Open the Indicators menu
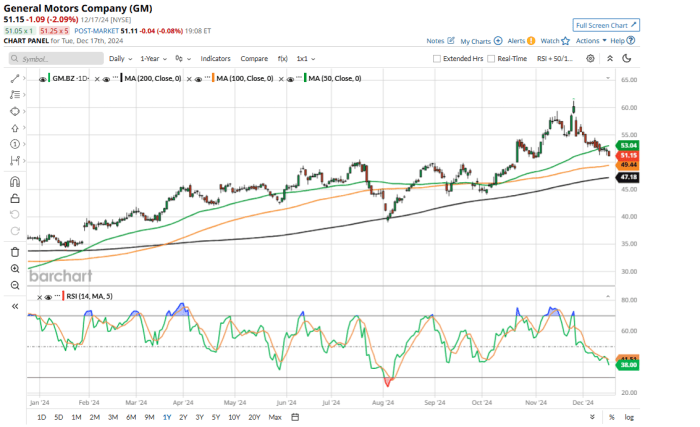 point(215,59)
